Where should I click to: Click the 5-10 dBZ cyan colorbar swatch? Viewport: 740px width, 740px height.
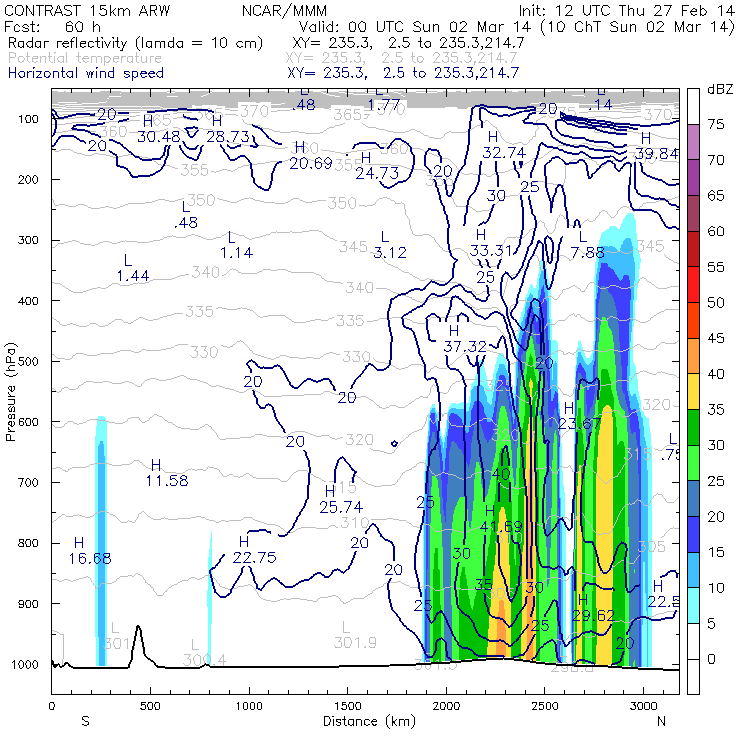pyautogui.click(x=693, y=605)
